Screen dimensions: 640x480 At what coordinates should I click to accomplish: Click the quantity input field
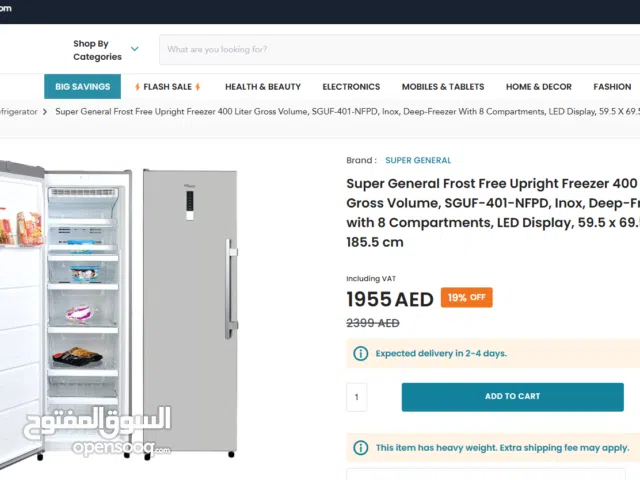(357, 397)
